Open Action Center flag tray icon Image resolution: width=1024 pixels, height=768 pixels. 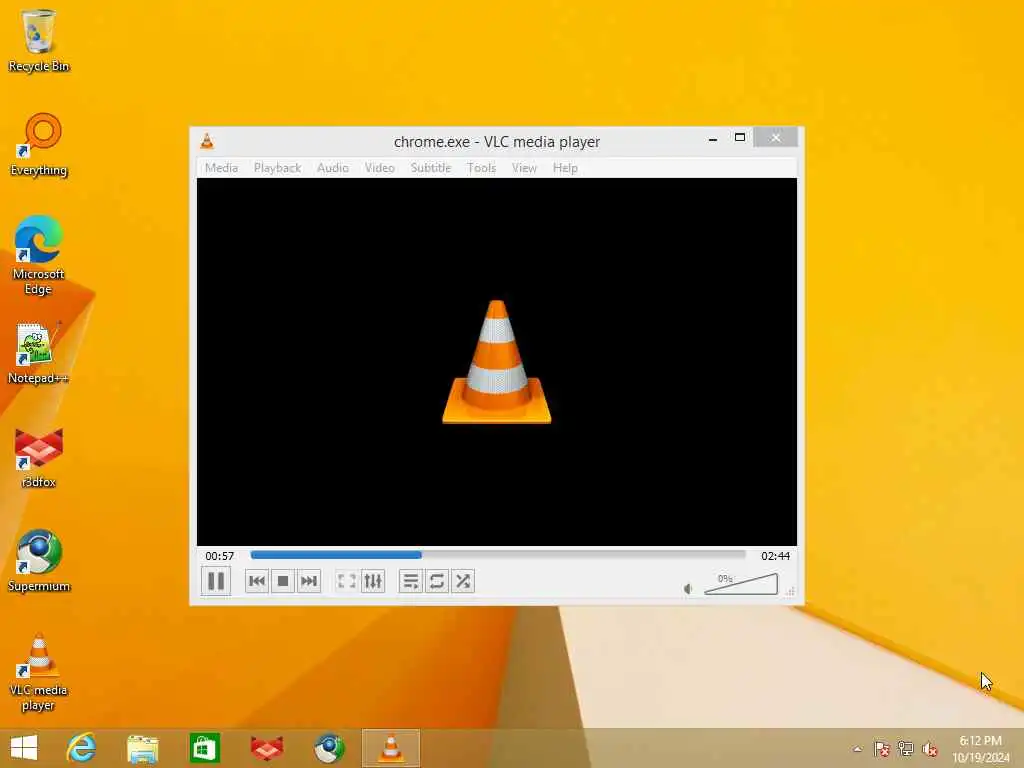pos(881,748)
